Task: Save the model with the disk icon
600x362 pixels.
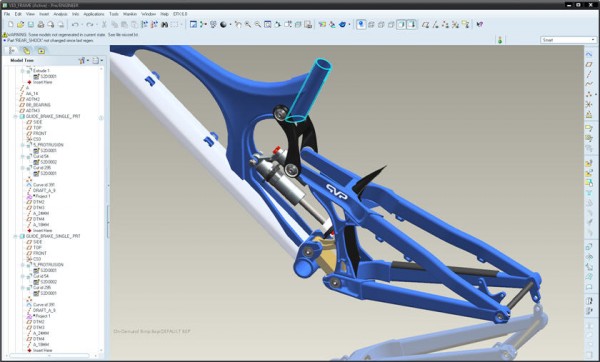Action: coord(31,24)
